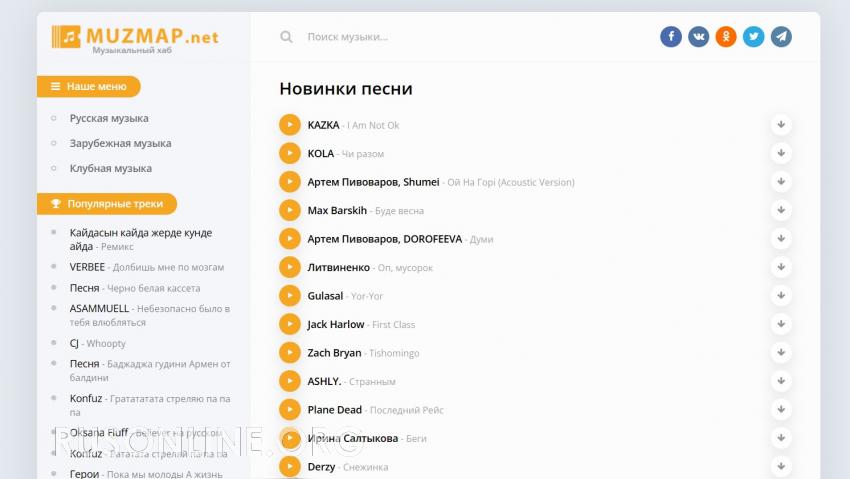Download Литвиненко - Оп, мусорок

[781, 267]
